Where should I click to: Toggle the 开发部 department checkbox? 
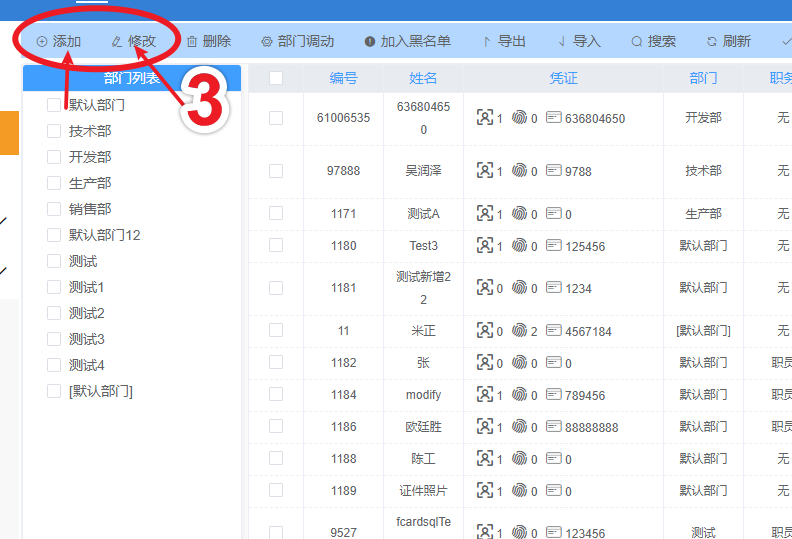(x=54, y=157)
